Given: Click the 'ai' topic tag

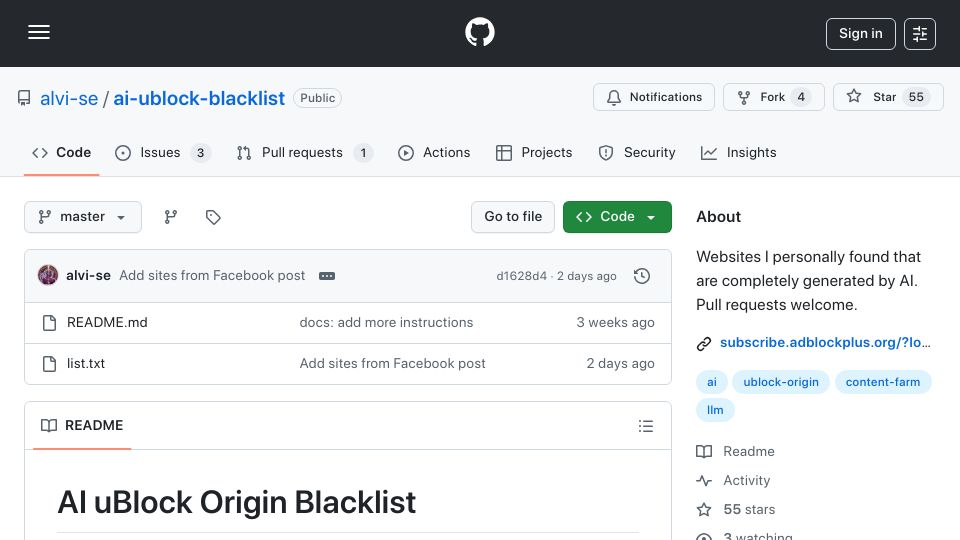Looking at the screenshot, I should [x=711, y=382].
